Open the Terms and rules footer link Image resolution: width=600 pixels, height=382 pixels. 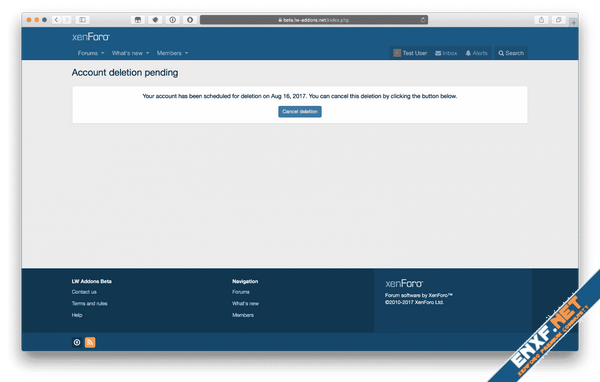click(x=90, y=304)
